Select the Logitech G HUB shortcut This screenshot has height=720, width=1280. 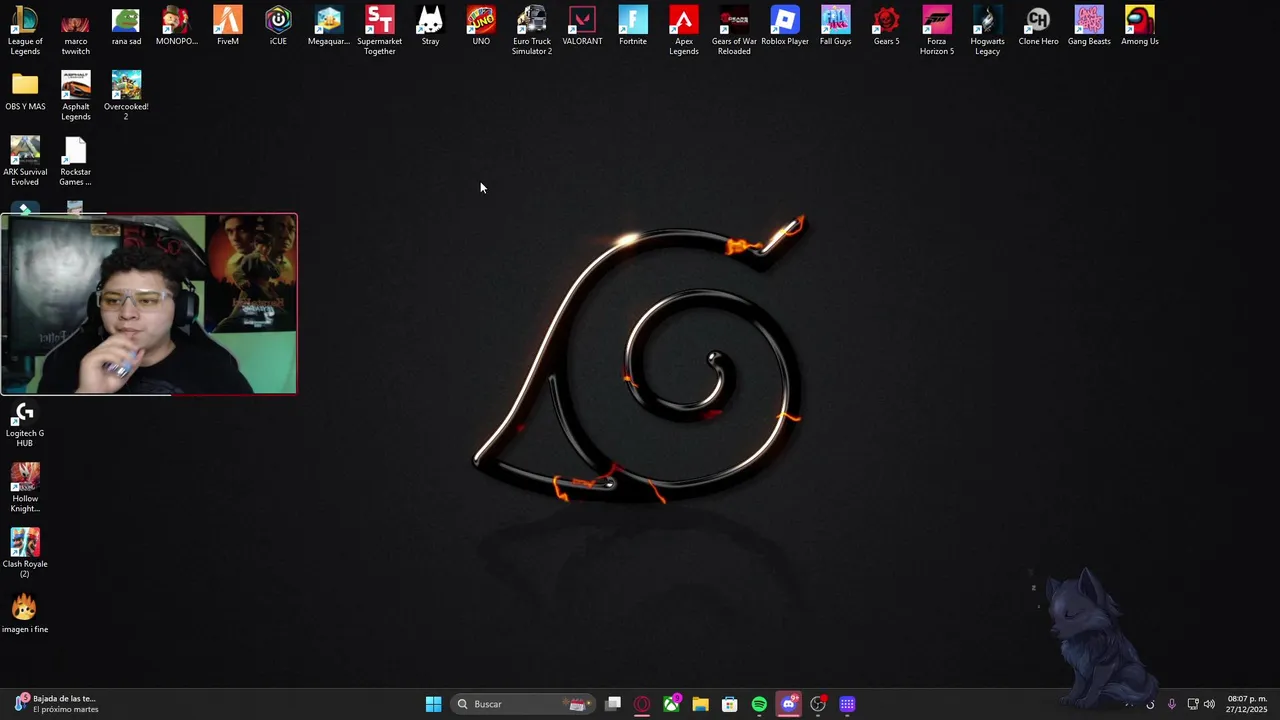[25, 425]
